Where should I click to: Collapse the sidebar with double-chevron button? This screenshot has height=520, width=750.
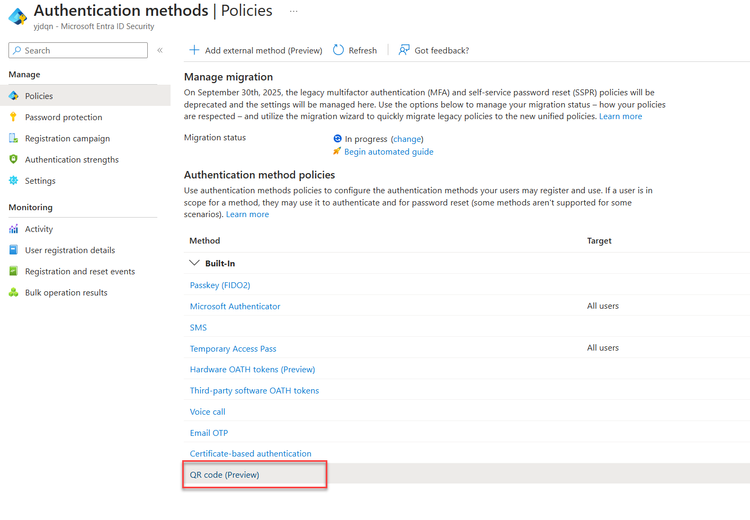click(x=160, y=50)
